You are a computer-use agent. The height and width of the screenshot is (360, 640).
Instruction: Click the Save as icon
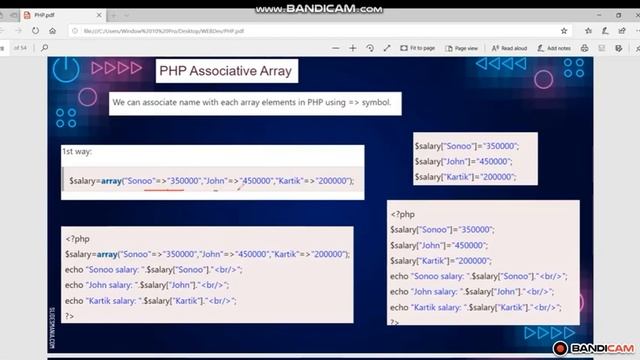[x=619, y=48]
